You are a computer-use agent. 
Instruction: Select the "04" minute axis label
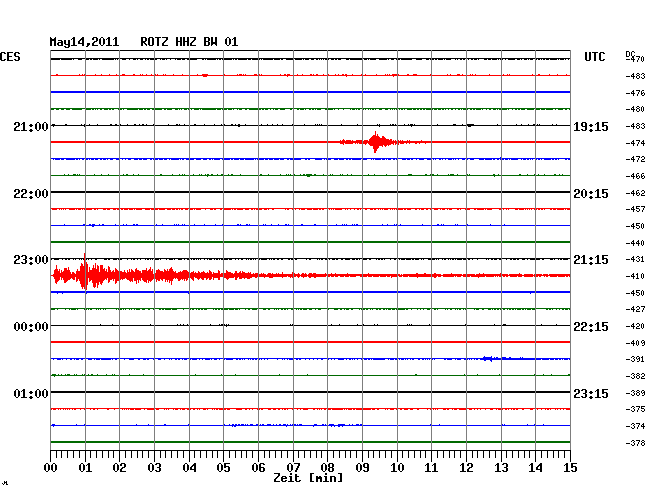coord(189,468)
